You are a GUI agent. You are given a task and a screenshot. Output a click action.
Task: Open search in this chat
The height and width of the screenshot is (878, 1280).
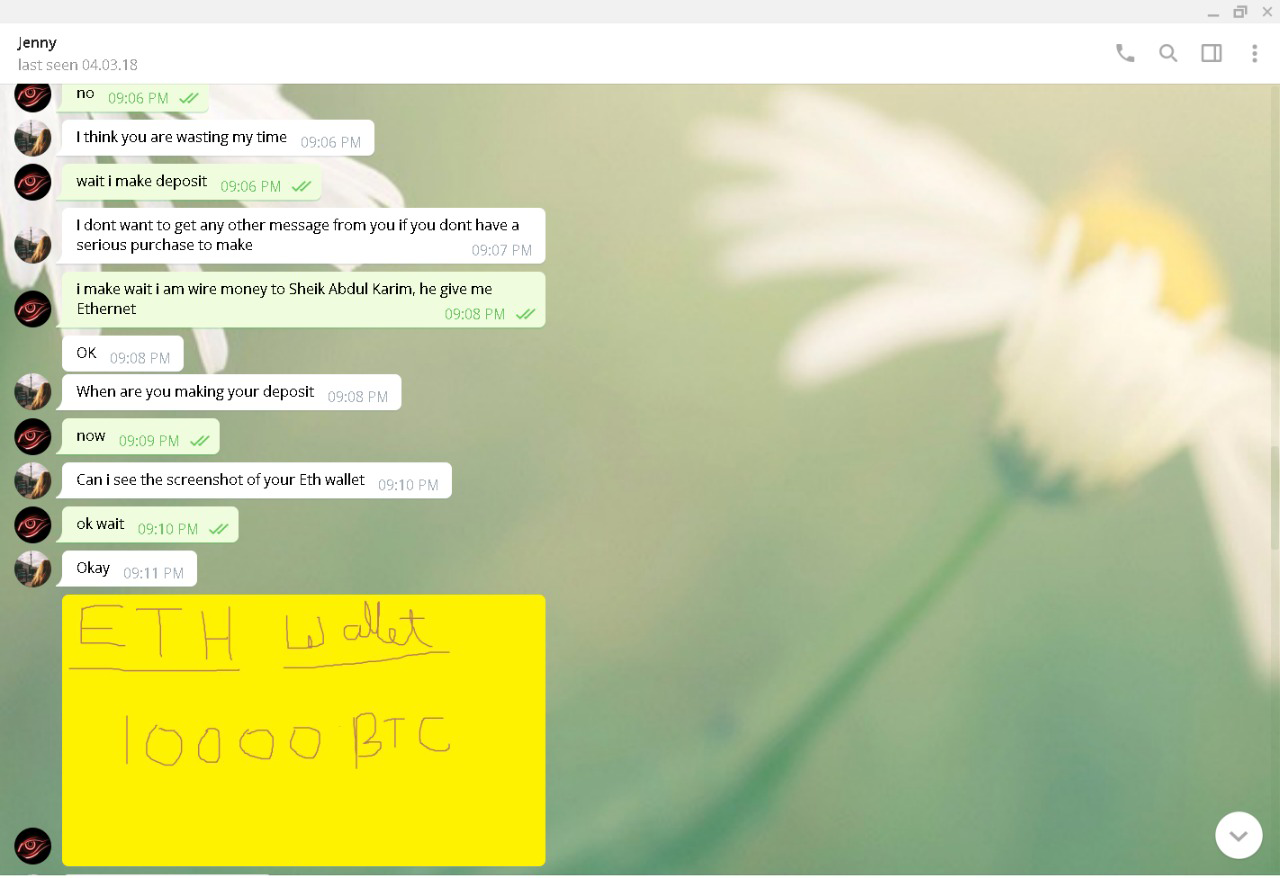tap(1168, 53)
